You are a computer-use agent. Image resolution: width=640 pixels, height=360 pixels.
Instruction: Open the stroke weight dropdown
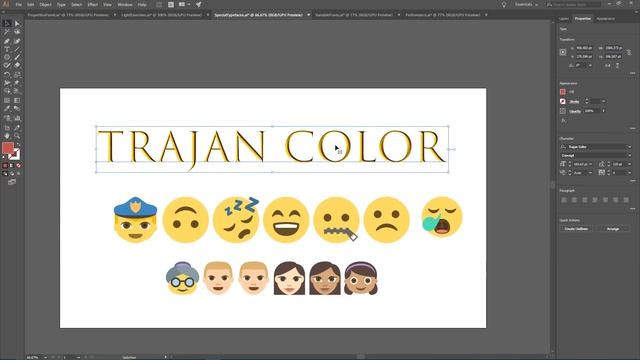[603, 101]
